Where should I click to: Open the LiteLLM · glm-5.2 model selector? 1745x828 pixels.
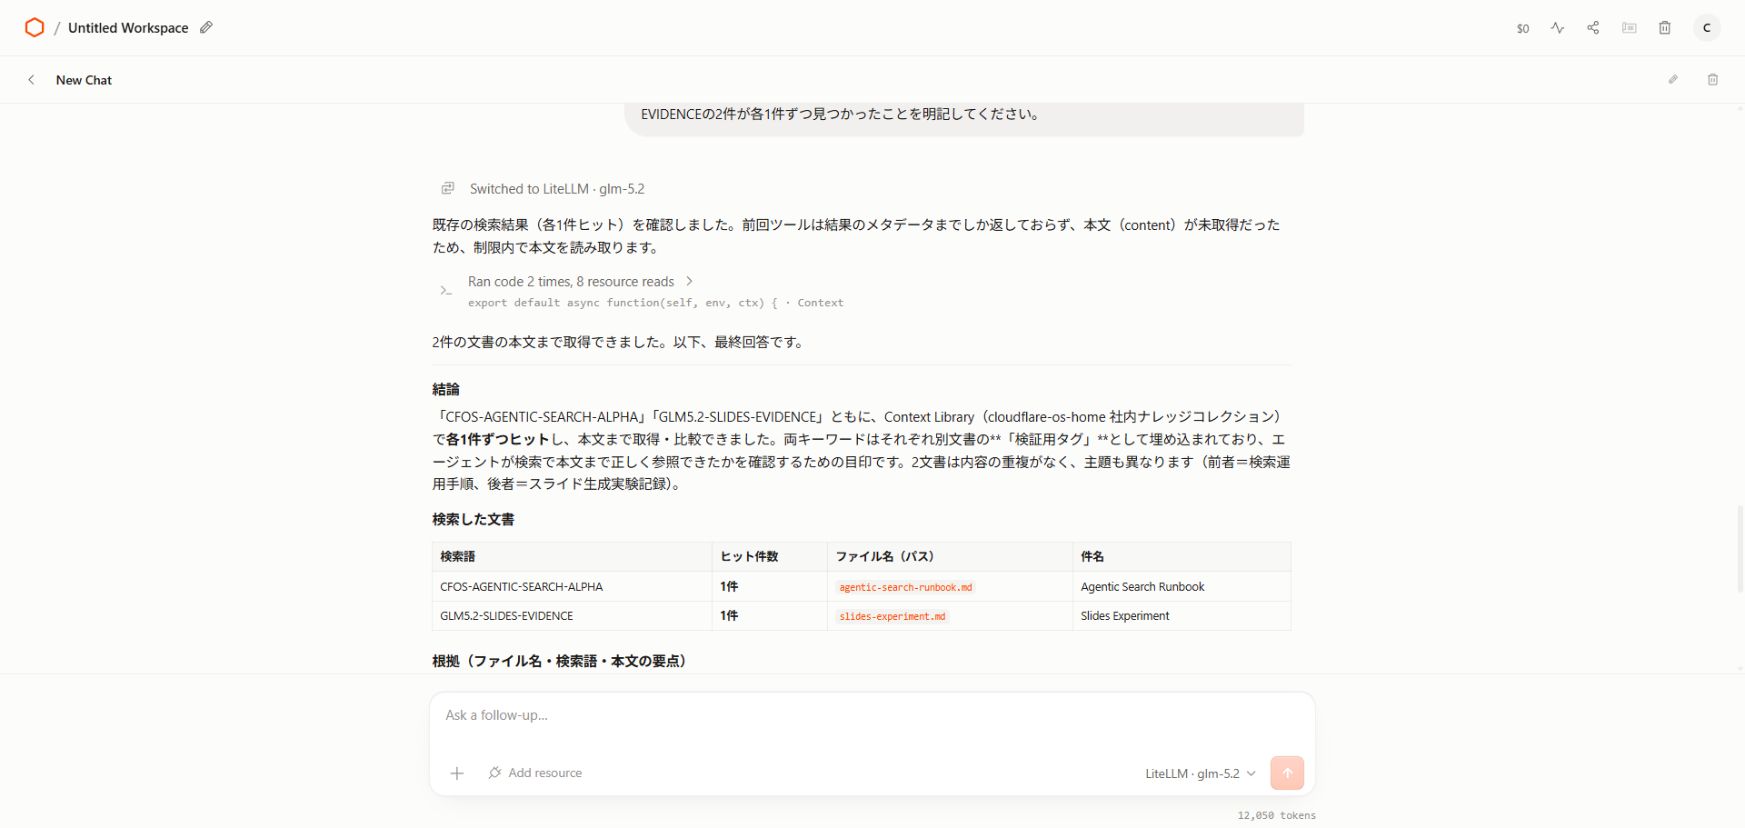tap(1200, 773)
